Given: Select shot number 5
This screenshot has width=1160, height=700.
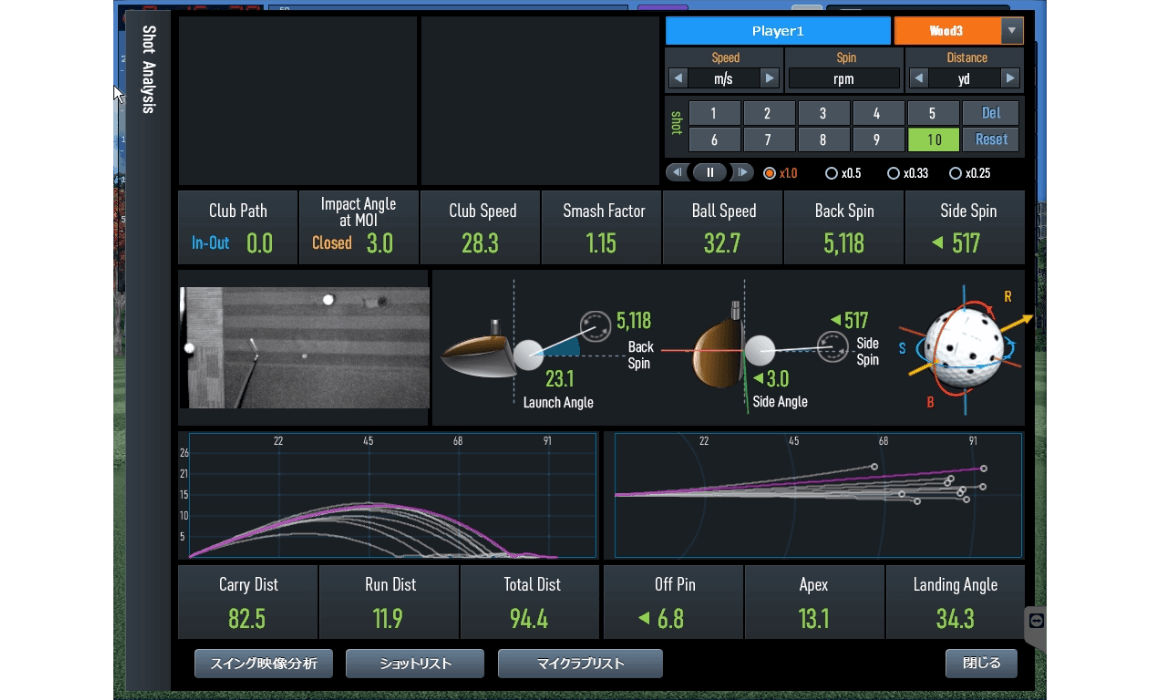Looking at the screenshot, I should pyautogui.click(x=932, y=113).
